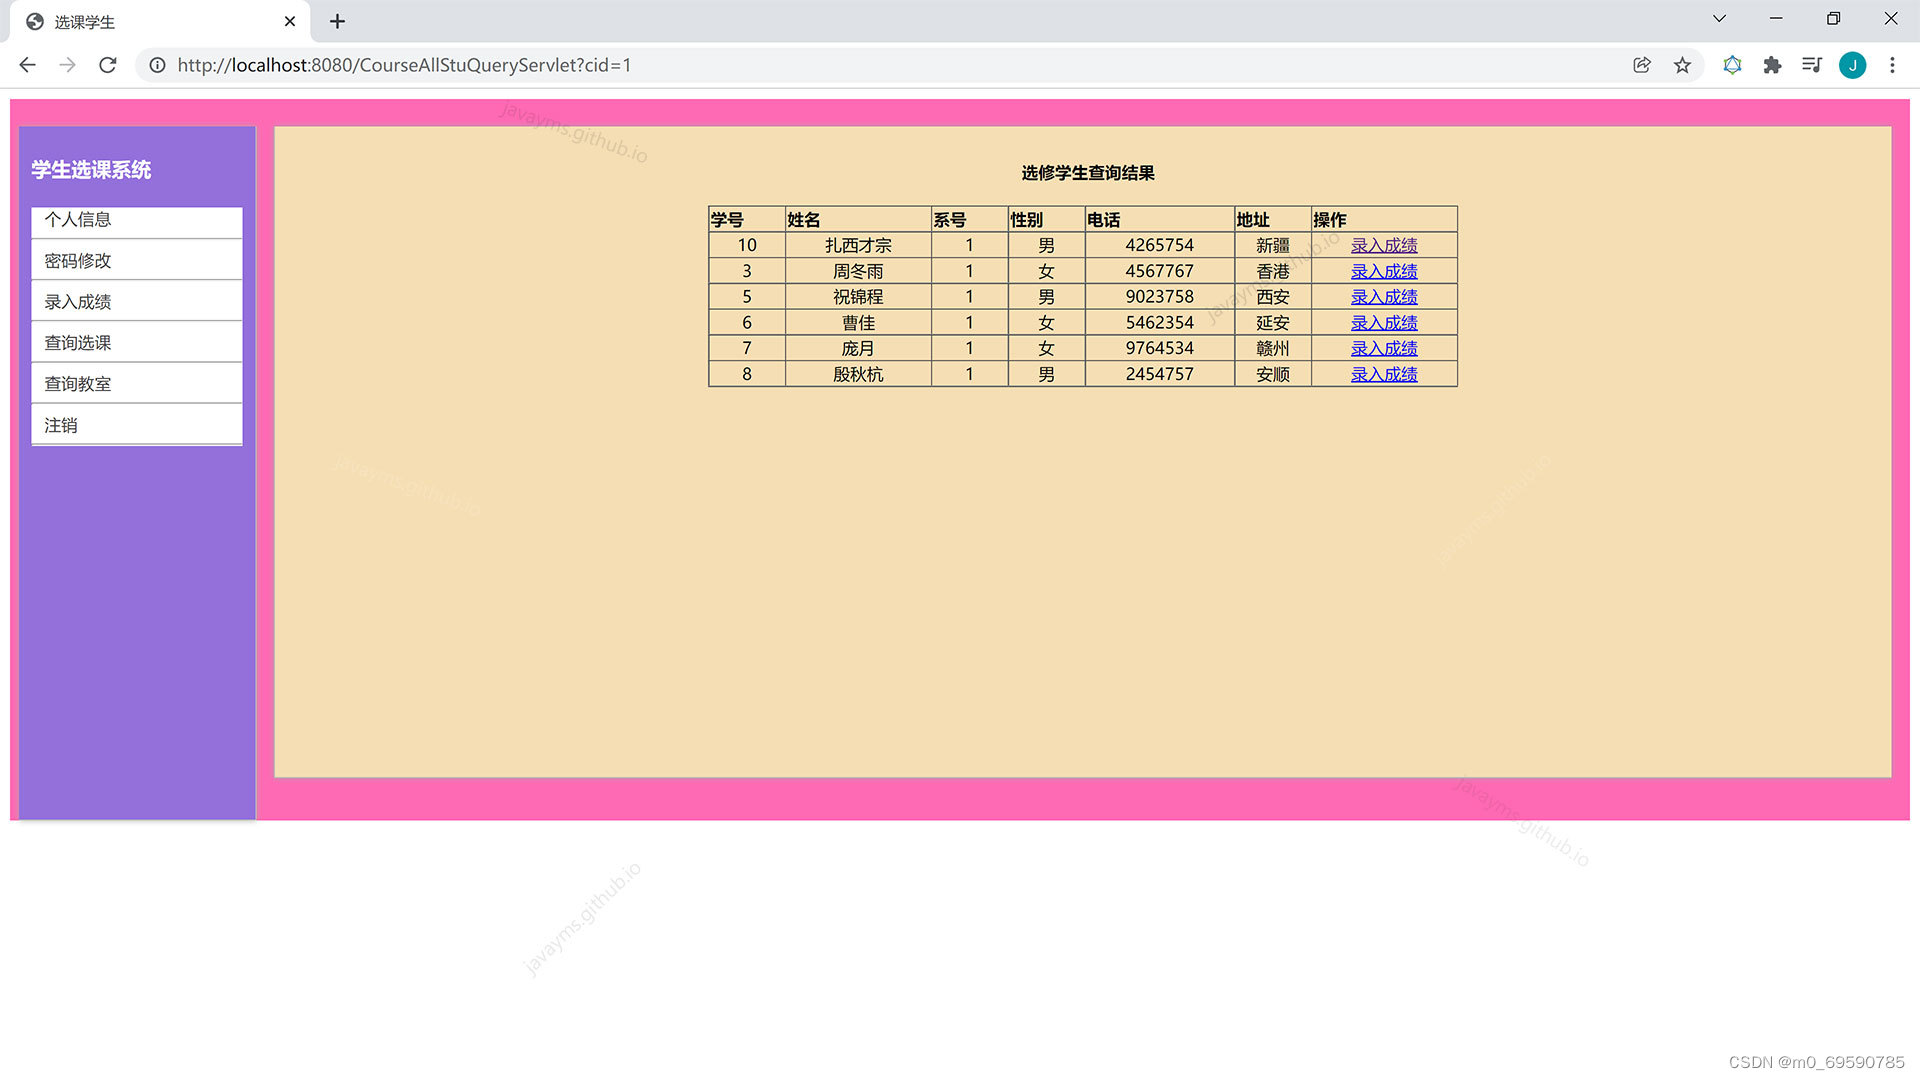Viewport: 1920px width, 1080px height.
Task: Open a new browser tab
Action: (337, 21)
